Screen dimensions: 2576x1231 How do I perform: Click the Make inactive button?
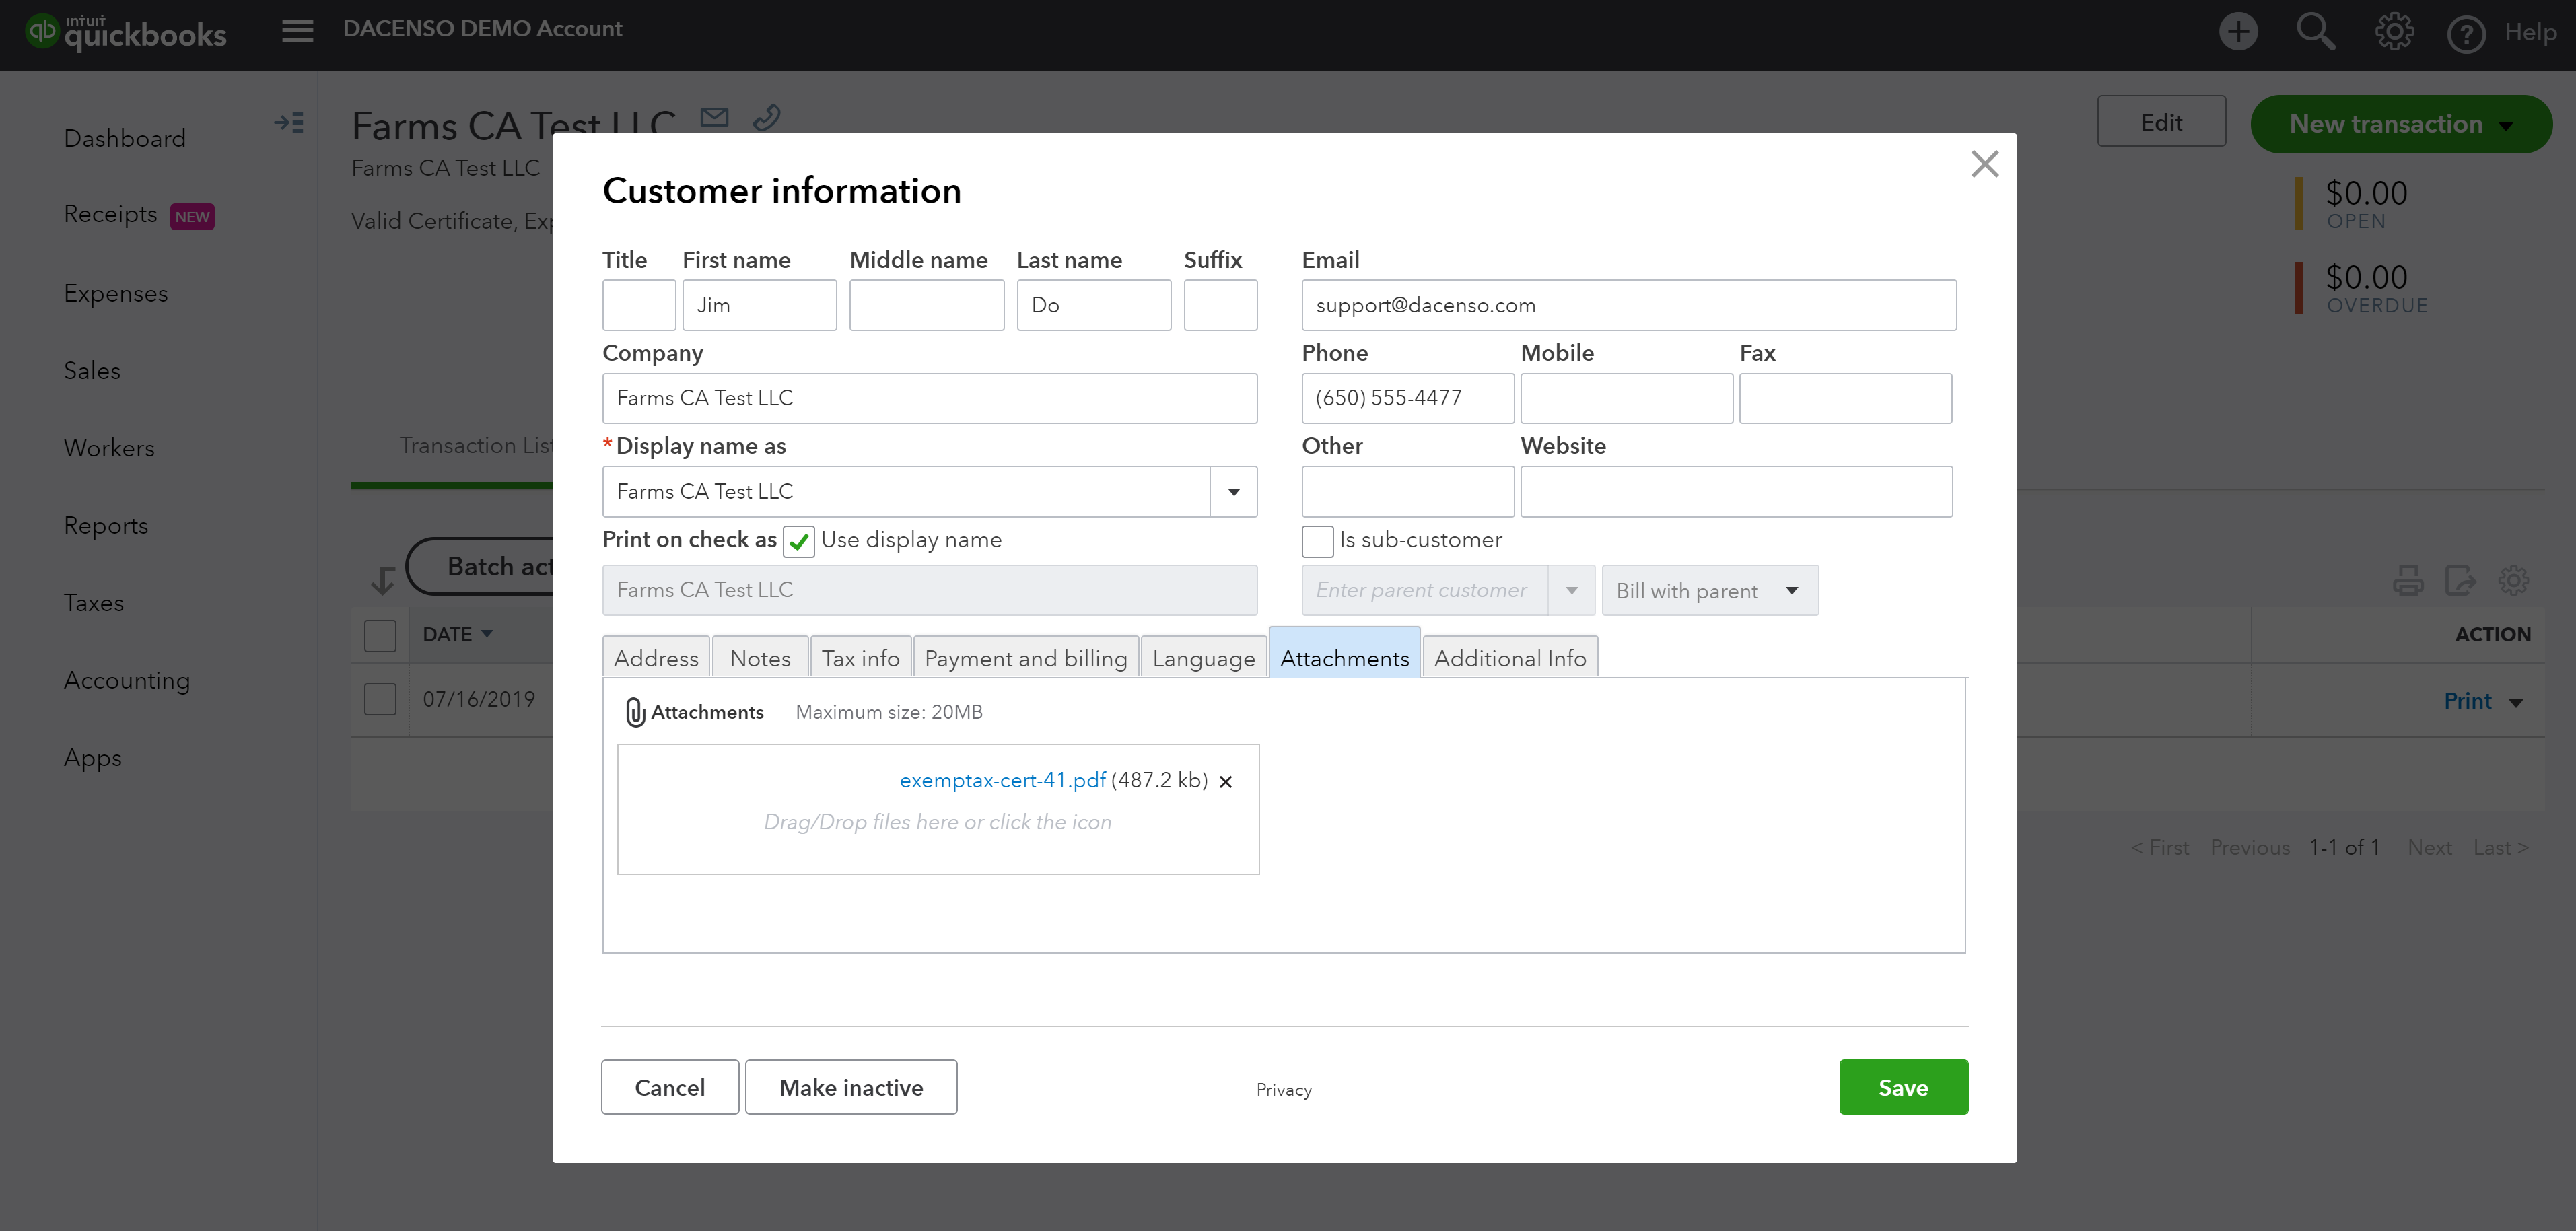[x=851, y=1087]
